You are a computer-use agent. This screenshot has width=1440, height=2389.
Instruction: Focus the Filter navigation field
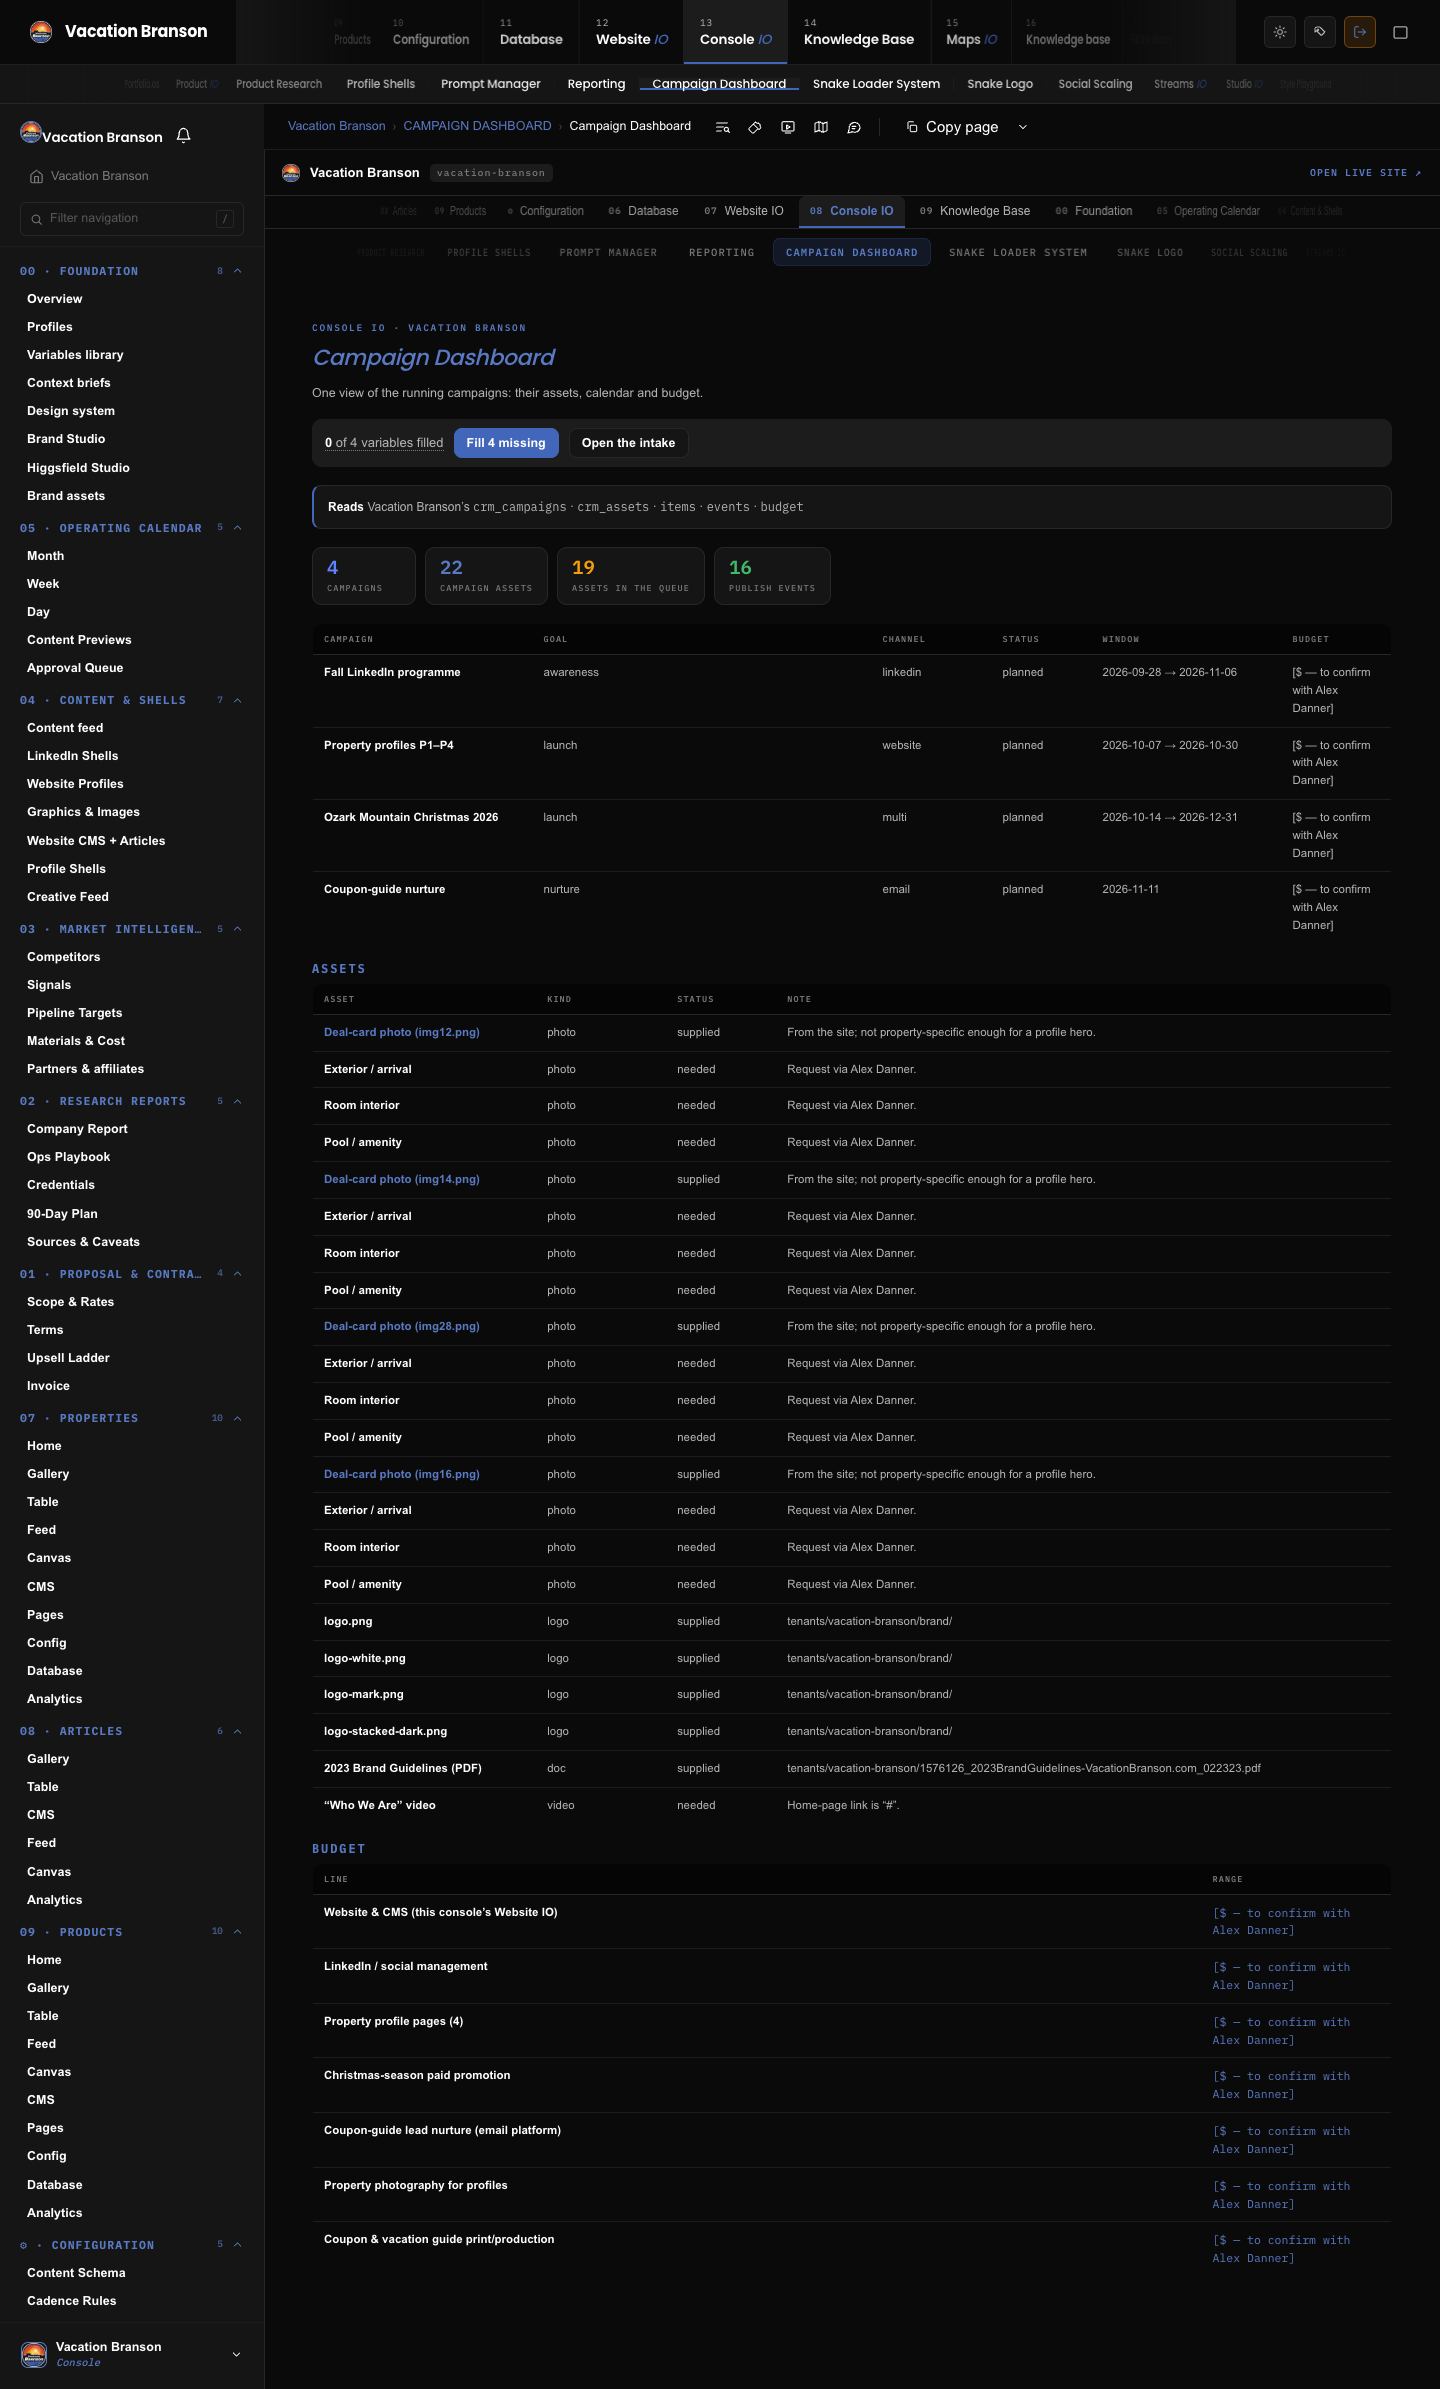(x=132, y=219)
